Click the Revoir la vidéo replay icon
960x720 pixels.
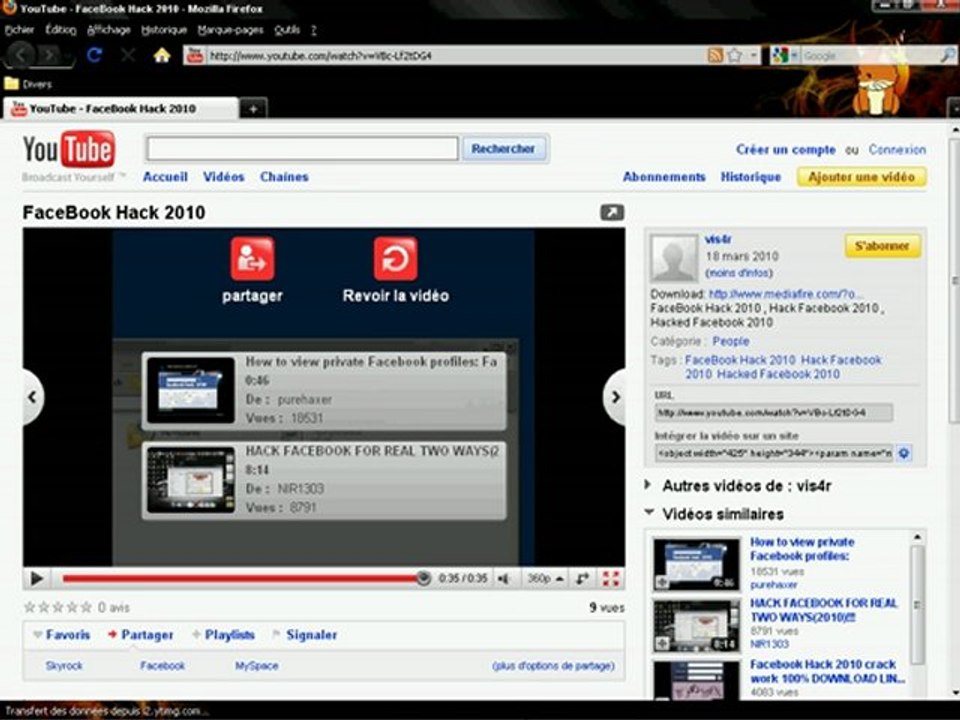pyautogui.click(x=396, y=258)
